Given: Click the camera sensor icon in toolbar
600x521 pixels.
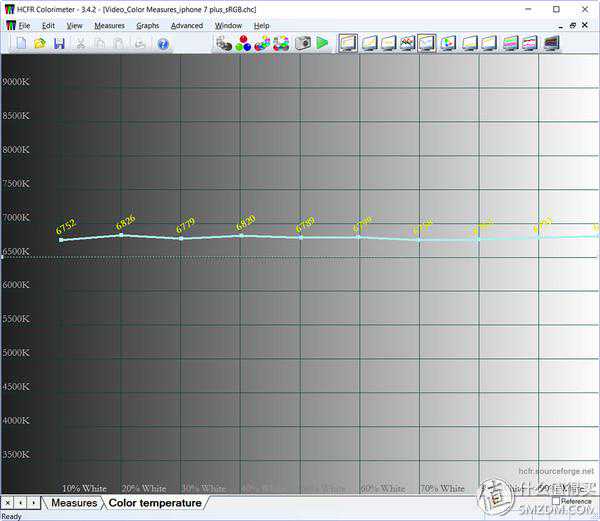Looking at the screenshot, I should (302, 43).
